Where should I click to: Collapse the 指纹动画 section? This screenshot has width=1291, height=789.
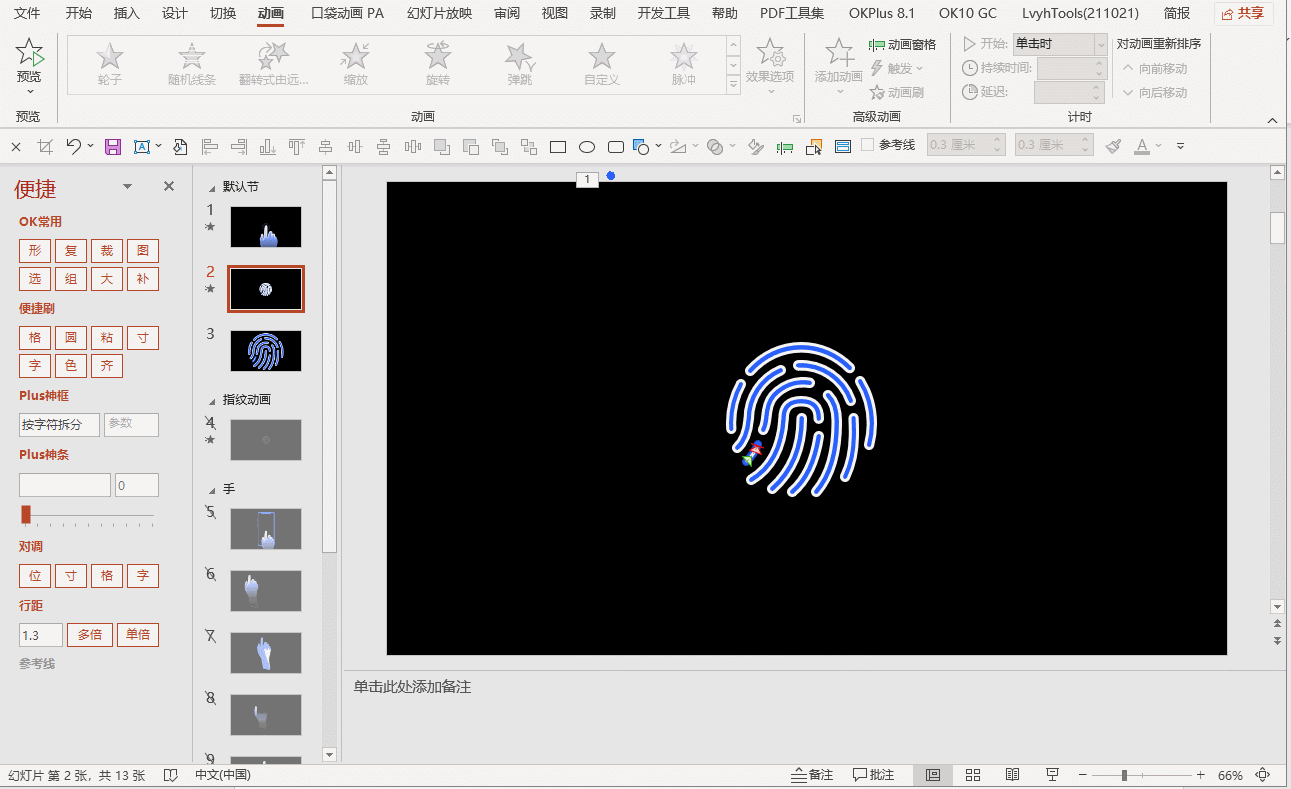click(212, 400)
